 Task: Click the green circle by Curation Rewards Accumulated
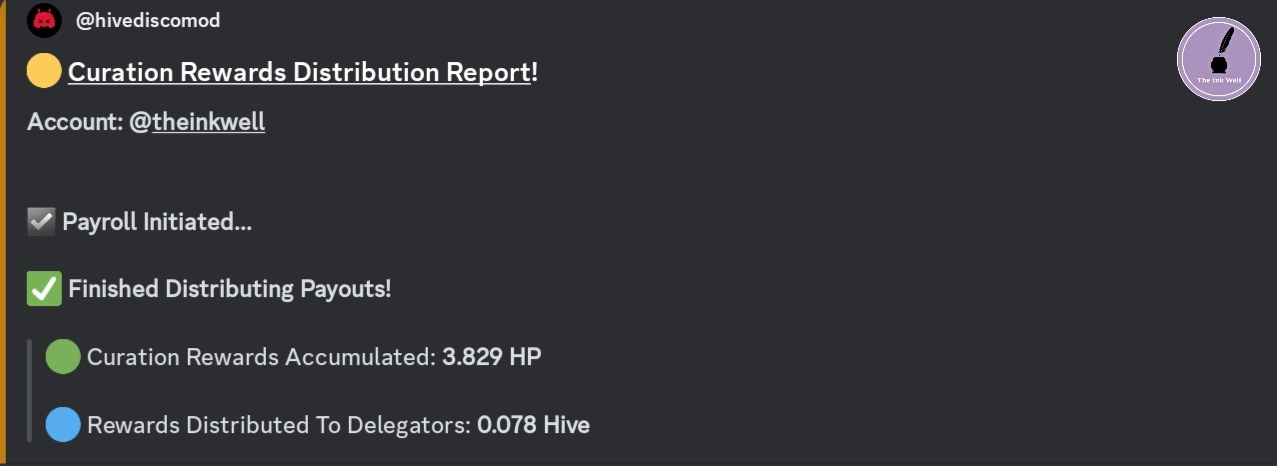click(x=63, y=357)
